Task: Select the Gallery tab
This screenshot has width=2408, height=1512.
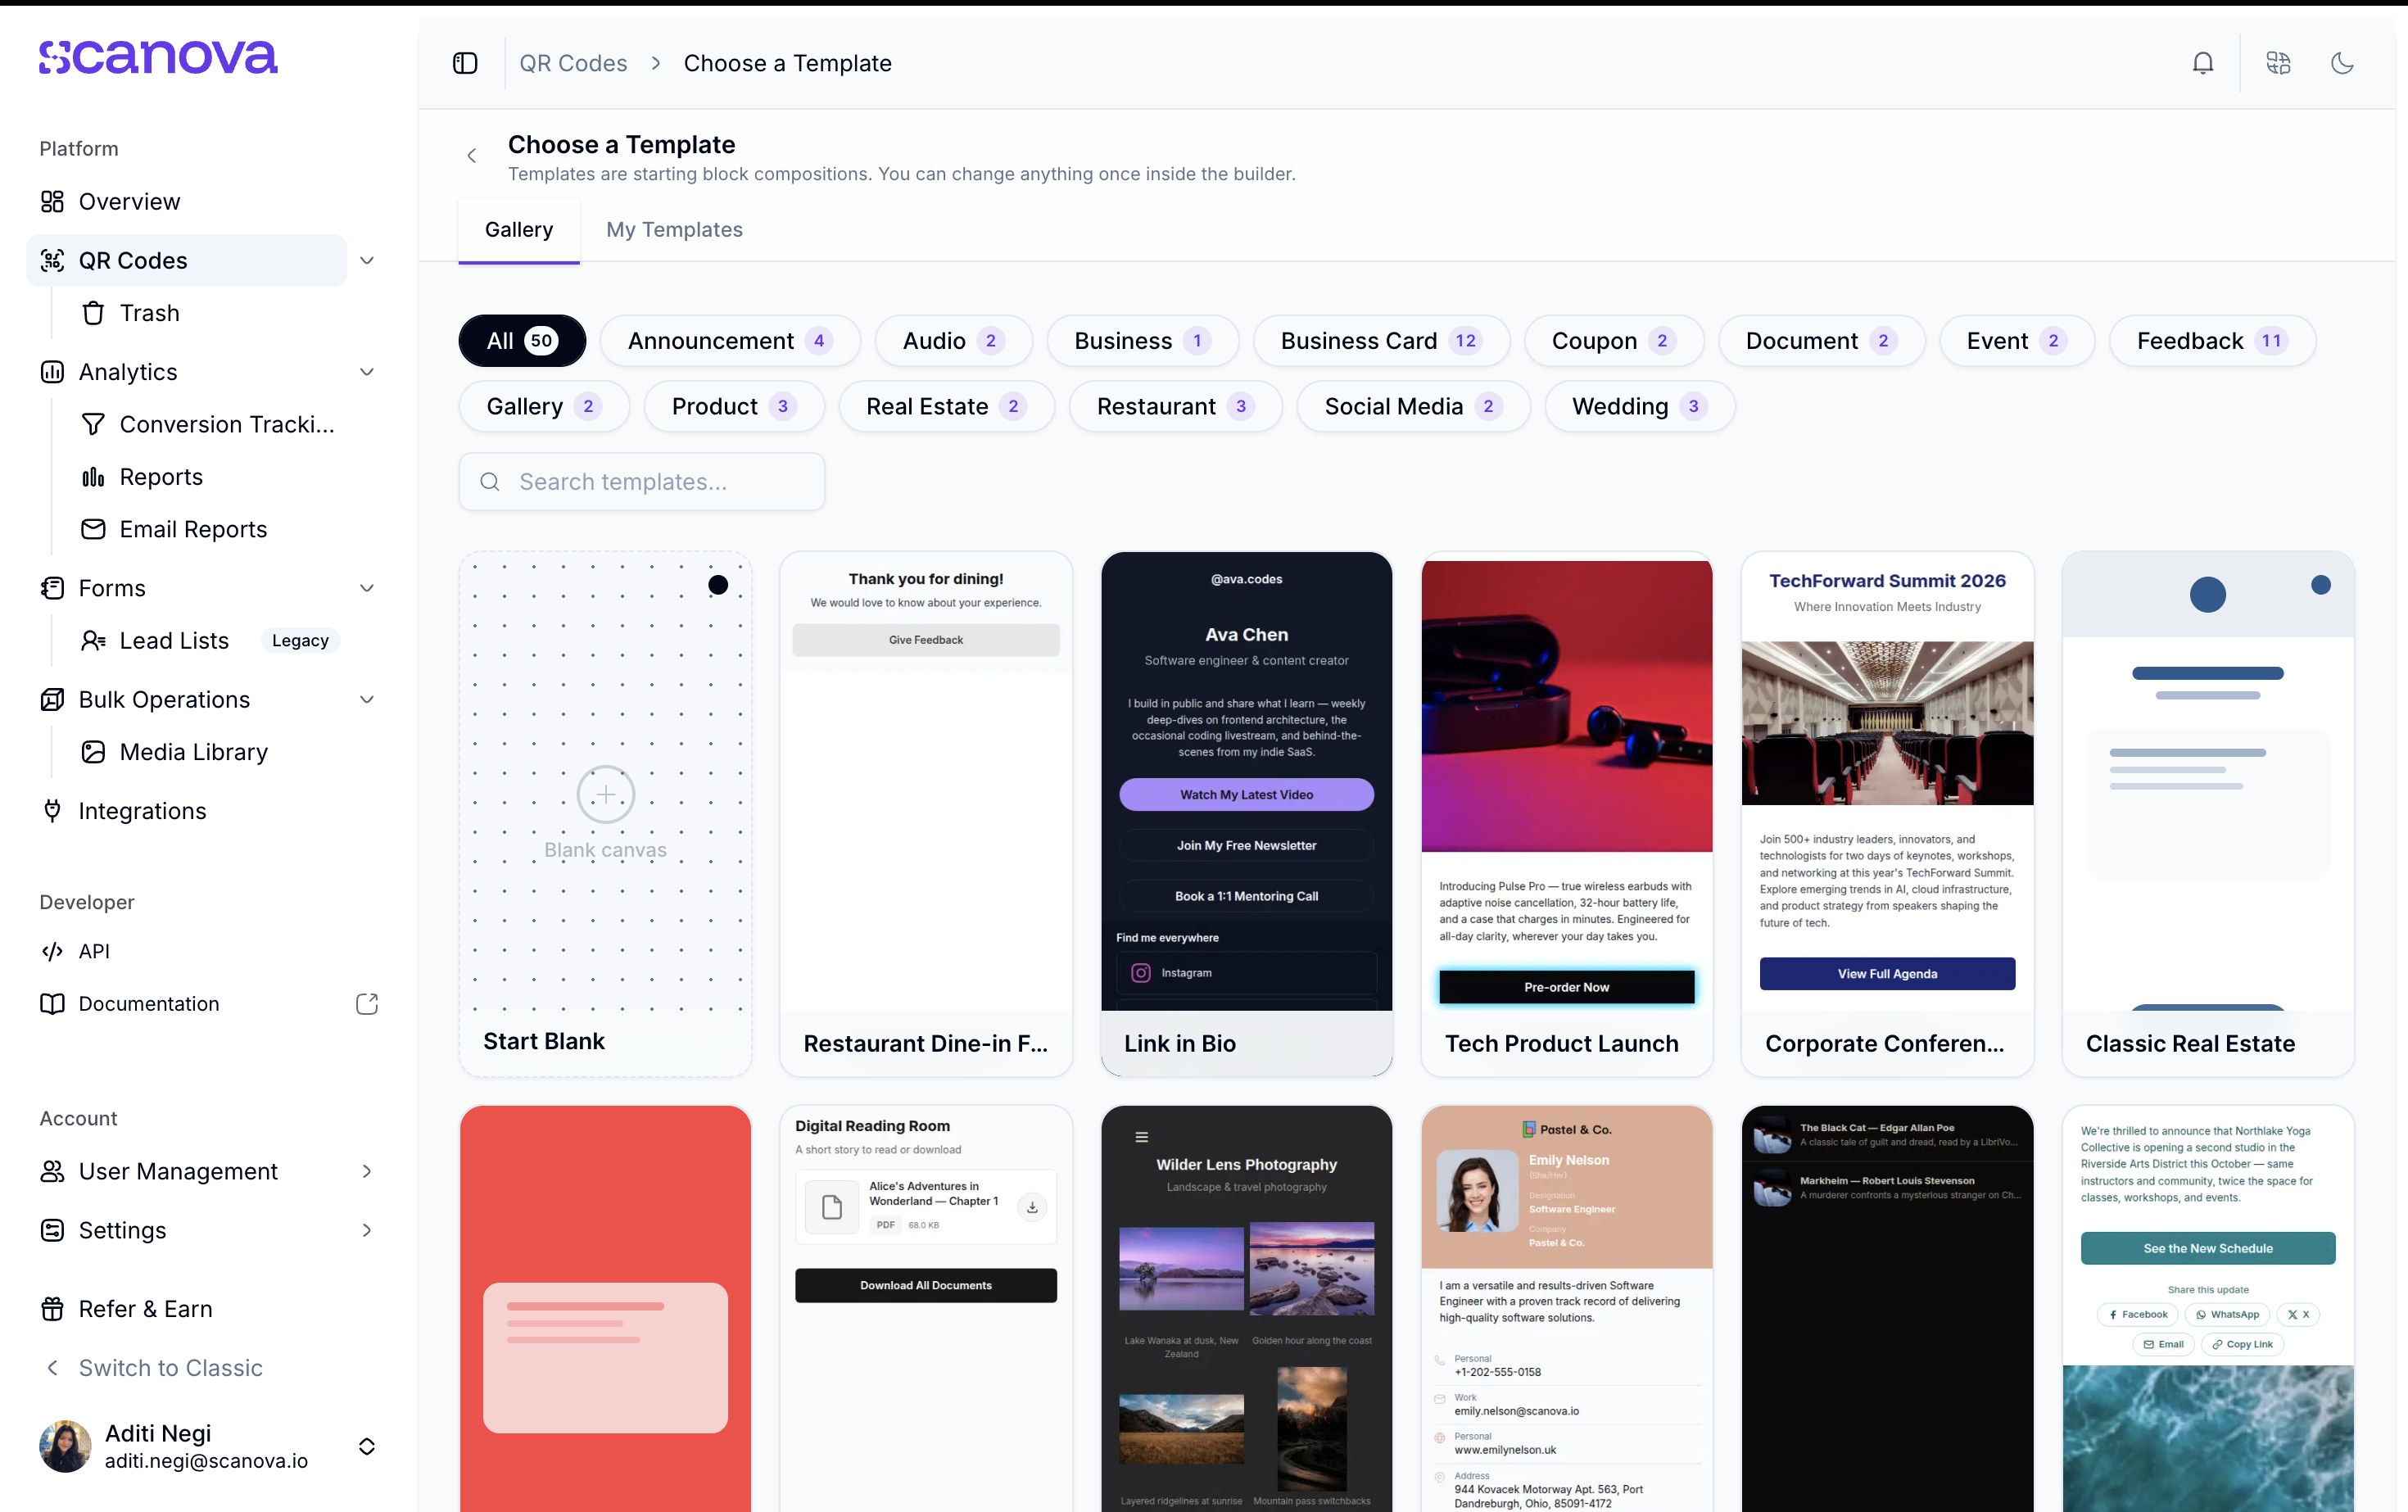Action: click(519, 229)
